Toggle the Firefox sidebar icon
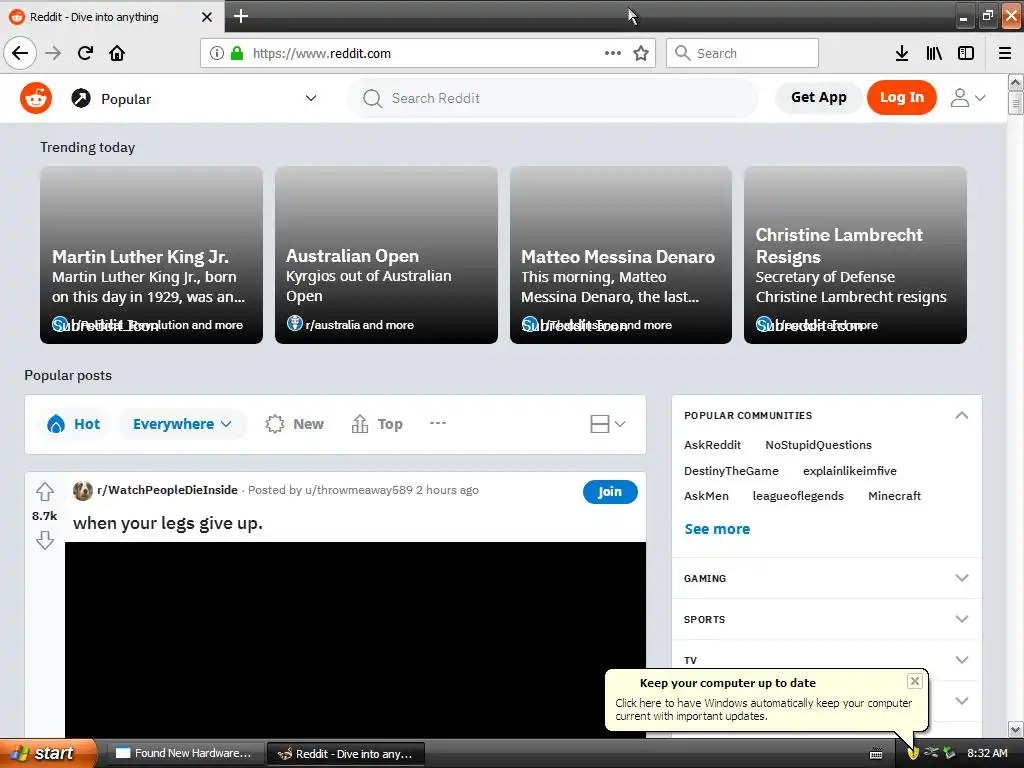The image size is (1024, 768). click(966, 53)
